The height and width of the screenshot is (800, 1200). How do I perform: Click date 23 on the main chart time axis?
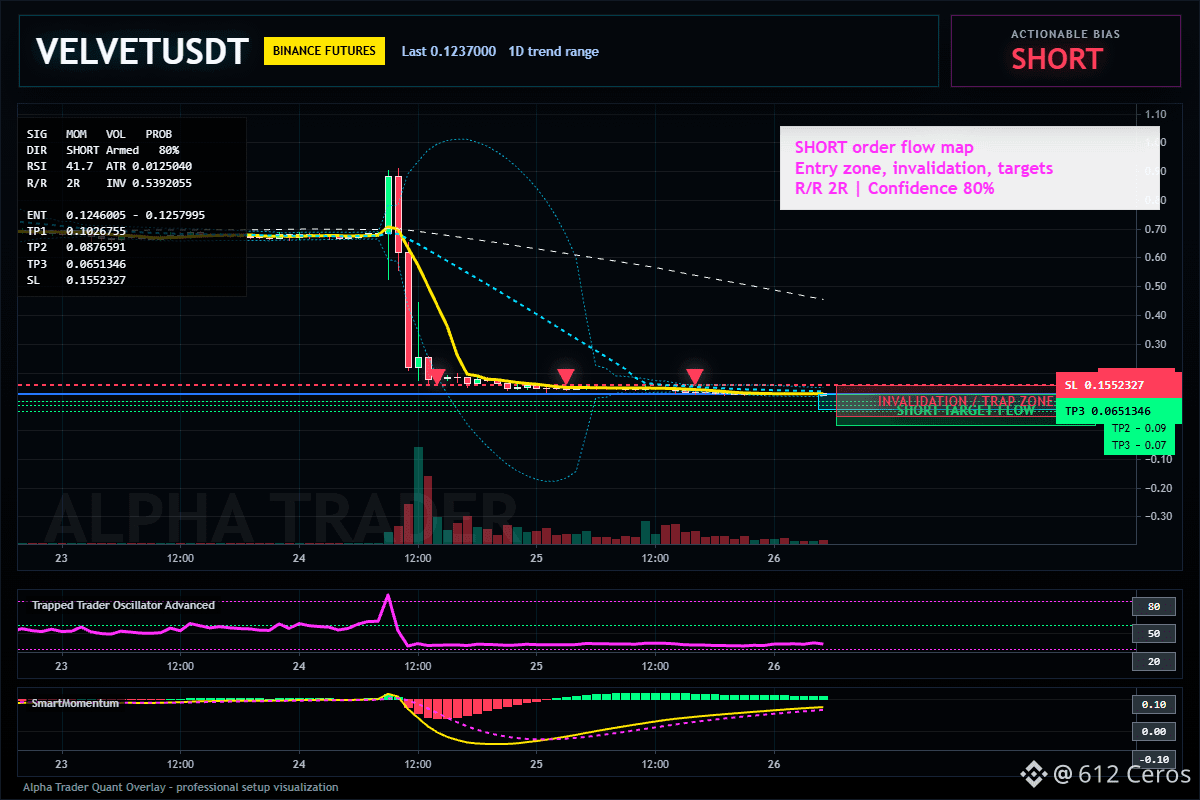click(x=62, y=557)
